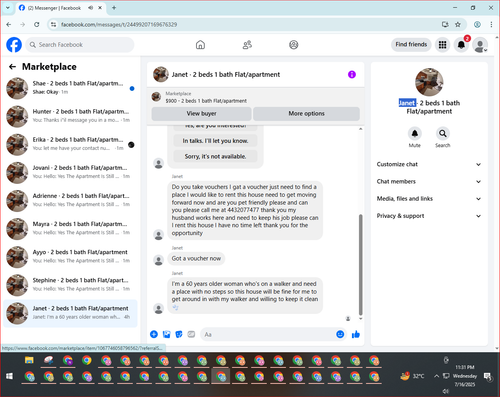The height and width of the screenshot is (397, 500).
Task: Mute this conversation with the bell icon
Action: pos(414,133)
